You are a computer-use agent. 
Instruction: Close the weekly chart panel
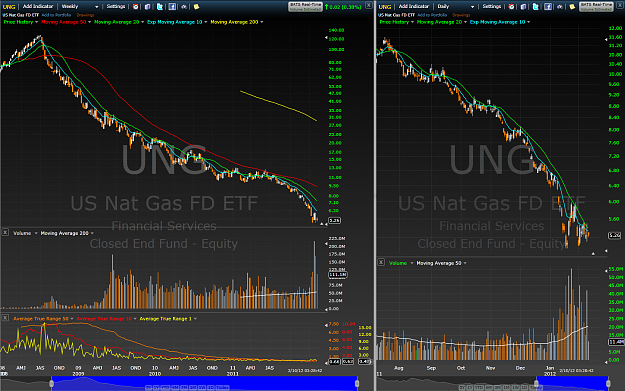[369, 5]
